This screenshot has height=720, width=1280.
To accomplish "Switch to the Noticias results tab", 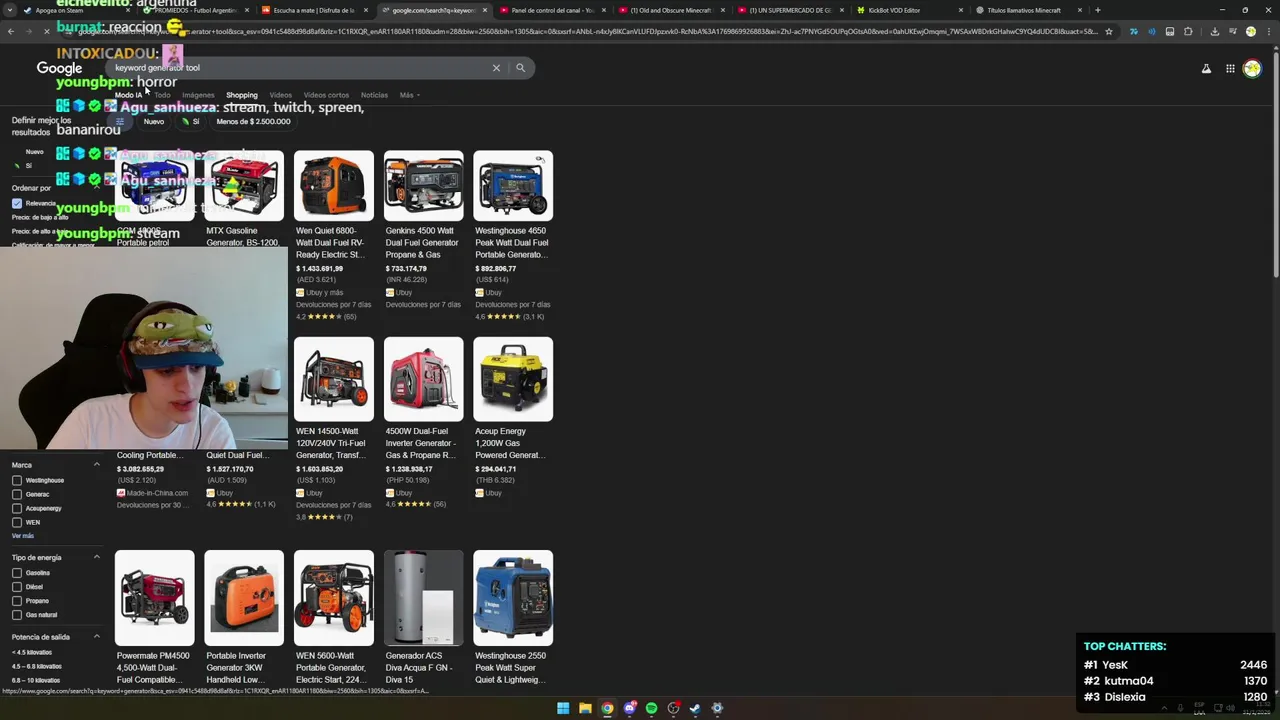I will tap(374, 95).
